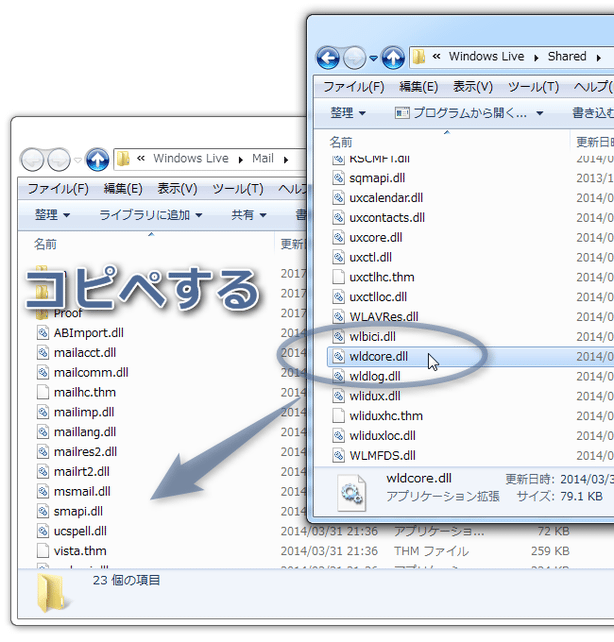This screenshot has height=642, width=614.
Task: Open ツール(T) menu in Mail window
Action: [238, 189]
